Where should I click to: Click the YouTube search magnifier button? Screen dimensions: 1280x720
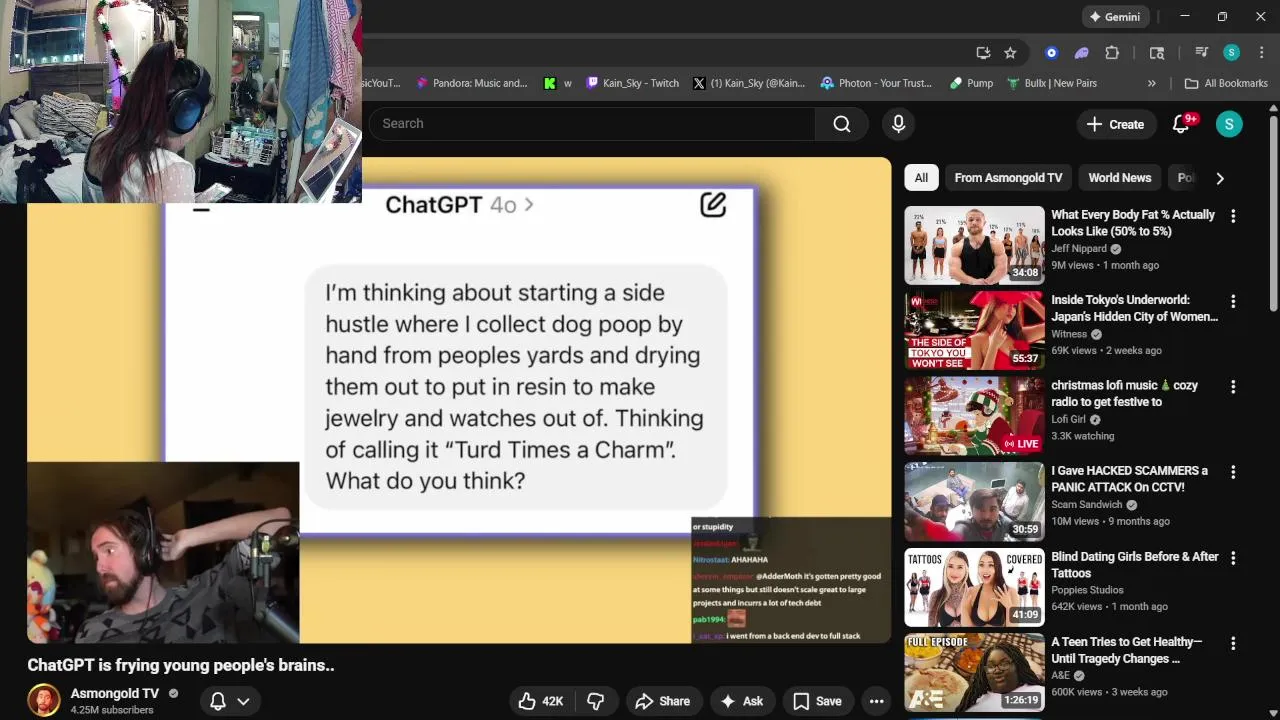pos(842,123)
